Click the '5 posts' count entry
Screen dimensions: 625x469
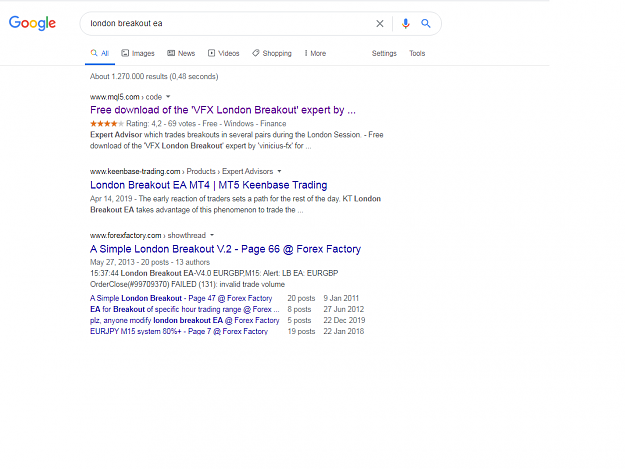[x=299, y=320]
